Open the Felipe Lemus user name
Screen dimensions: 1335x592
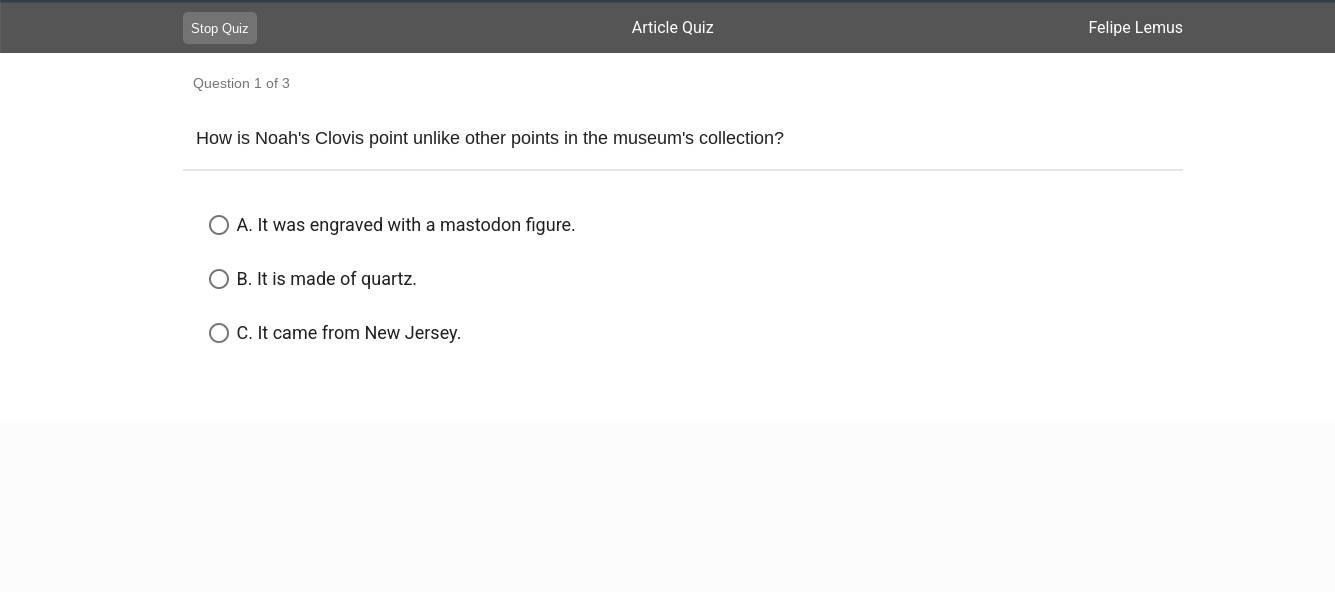(1135, 28)
